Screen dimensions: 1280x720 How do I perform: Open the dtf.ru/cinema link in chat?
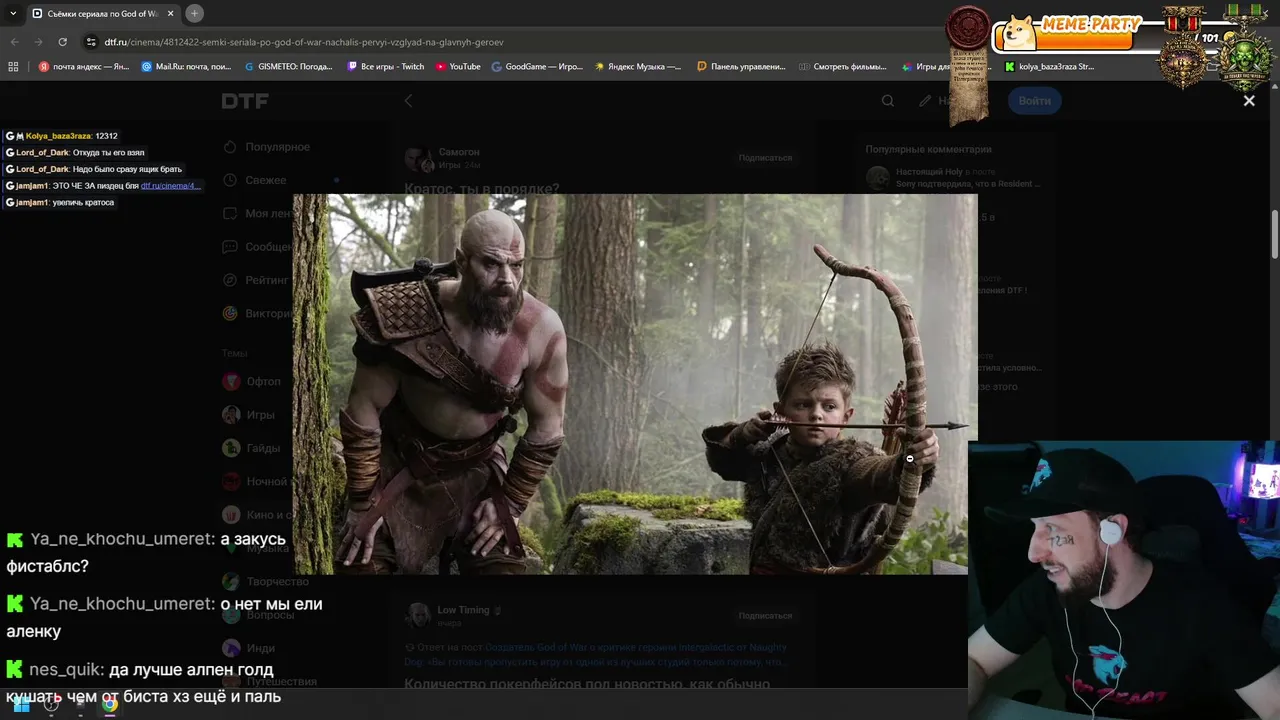pos(171,186)
